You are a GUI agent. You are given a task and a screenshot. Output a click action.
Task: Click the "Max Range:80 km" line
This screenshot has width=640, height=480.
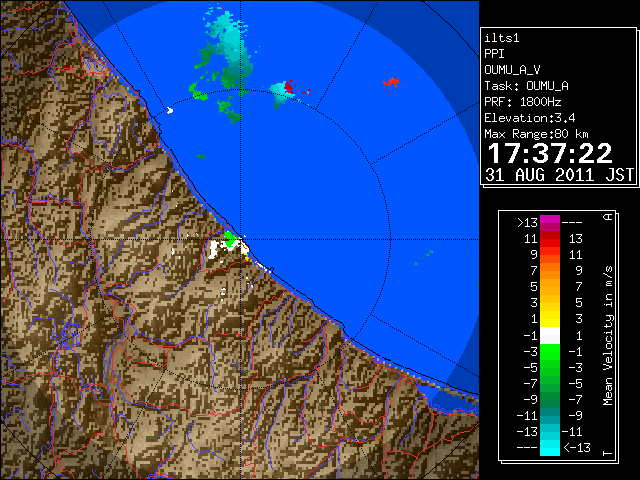click(x=536, y=134)
